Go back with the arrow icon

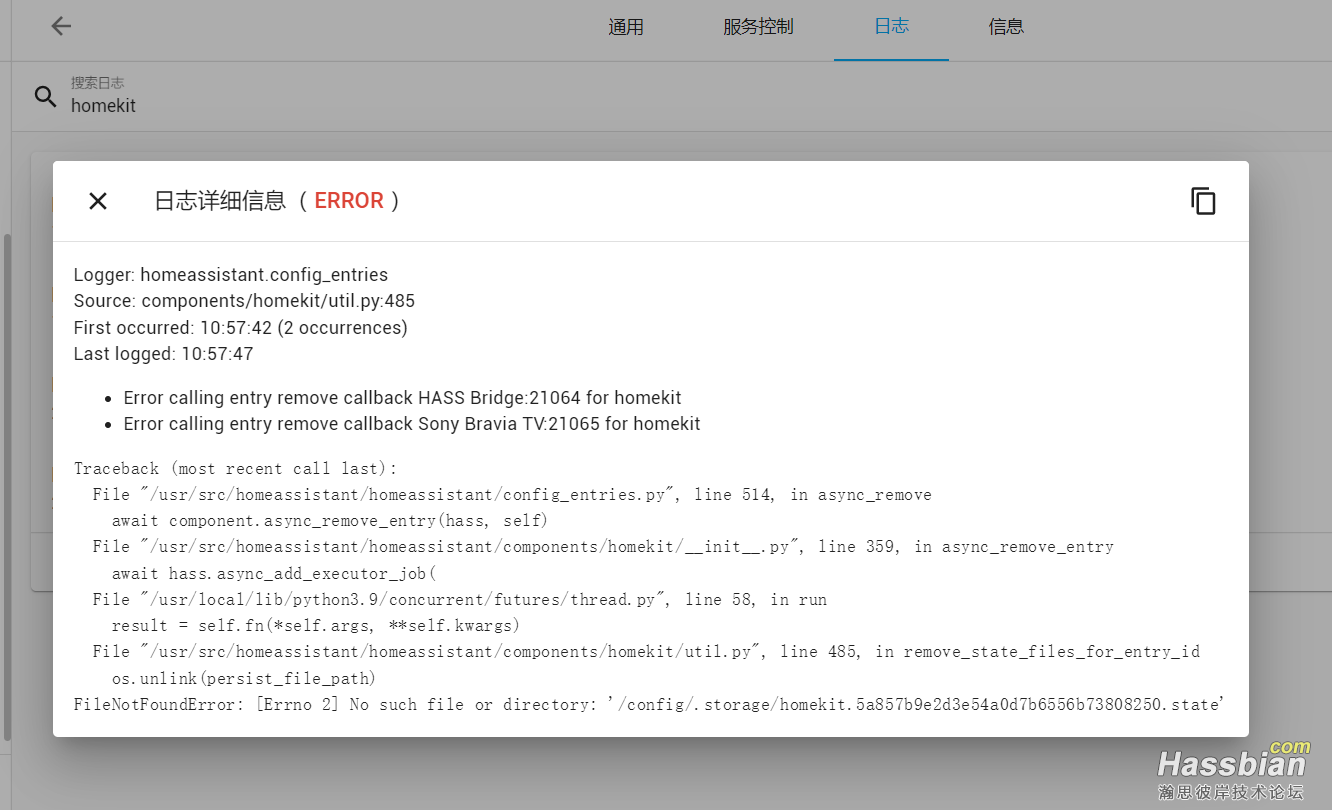61,26
